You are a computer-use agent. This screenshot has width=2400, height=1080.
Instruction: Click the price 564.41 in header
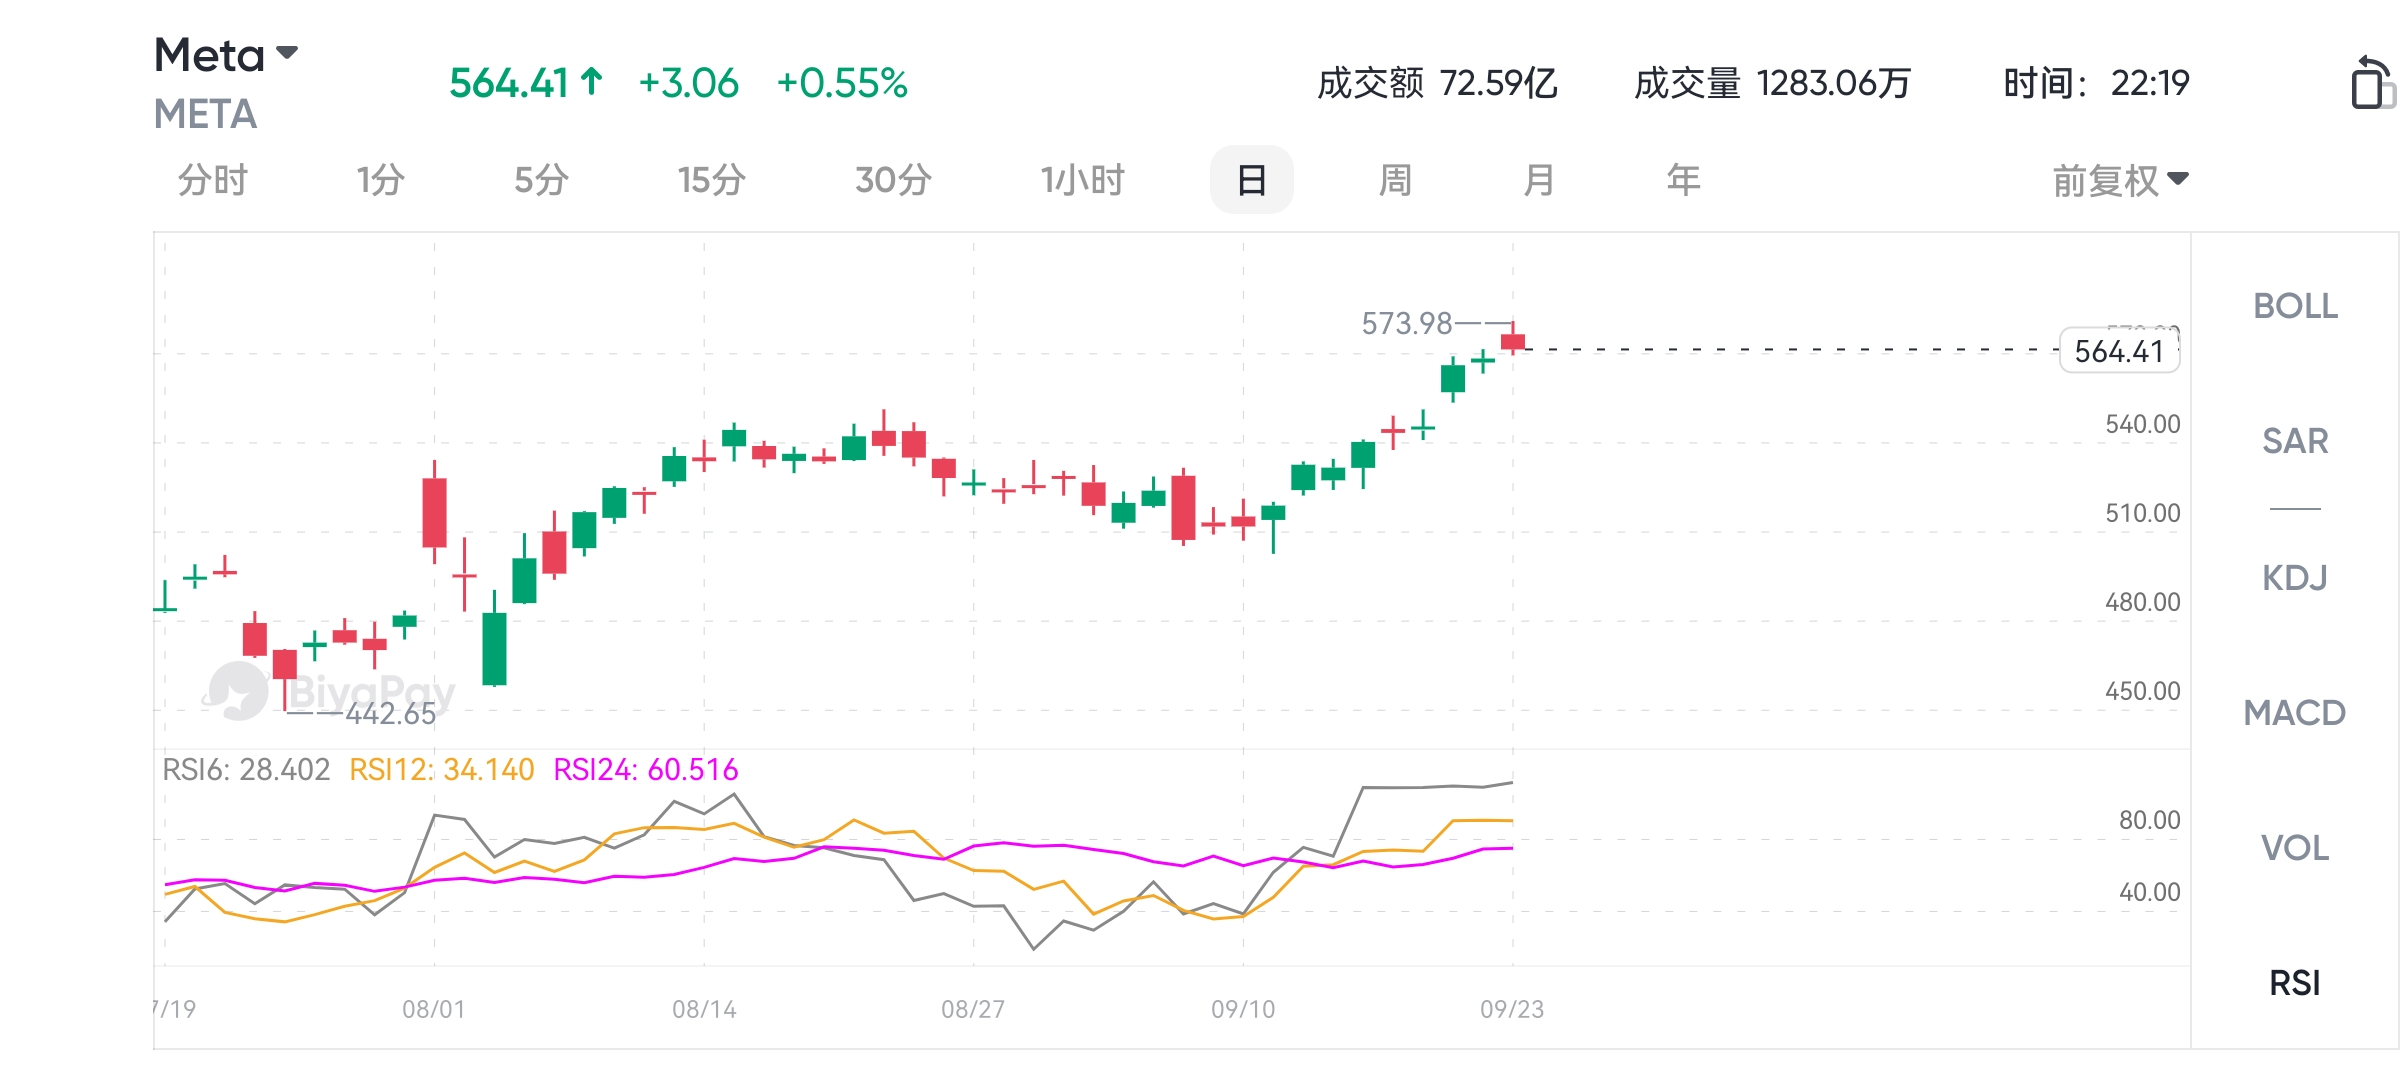coord(509,83)
